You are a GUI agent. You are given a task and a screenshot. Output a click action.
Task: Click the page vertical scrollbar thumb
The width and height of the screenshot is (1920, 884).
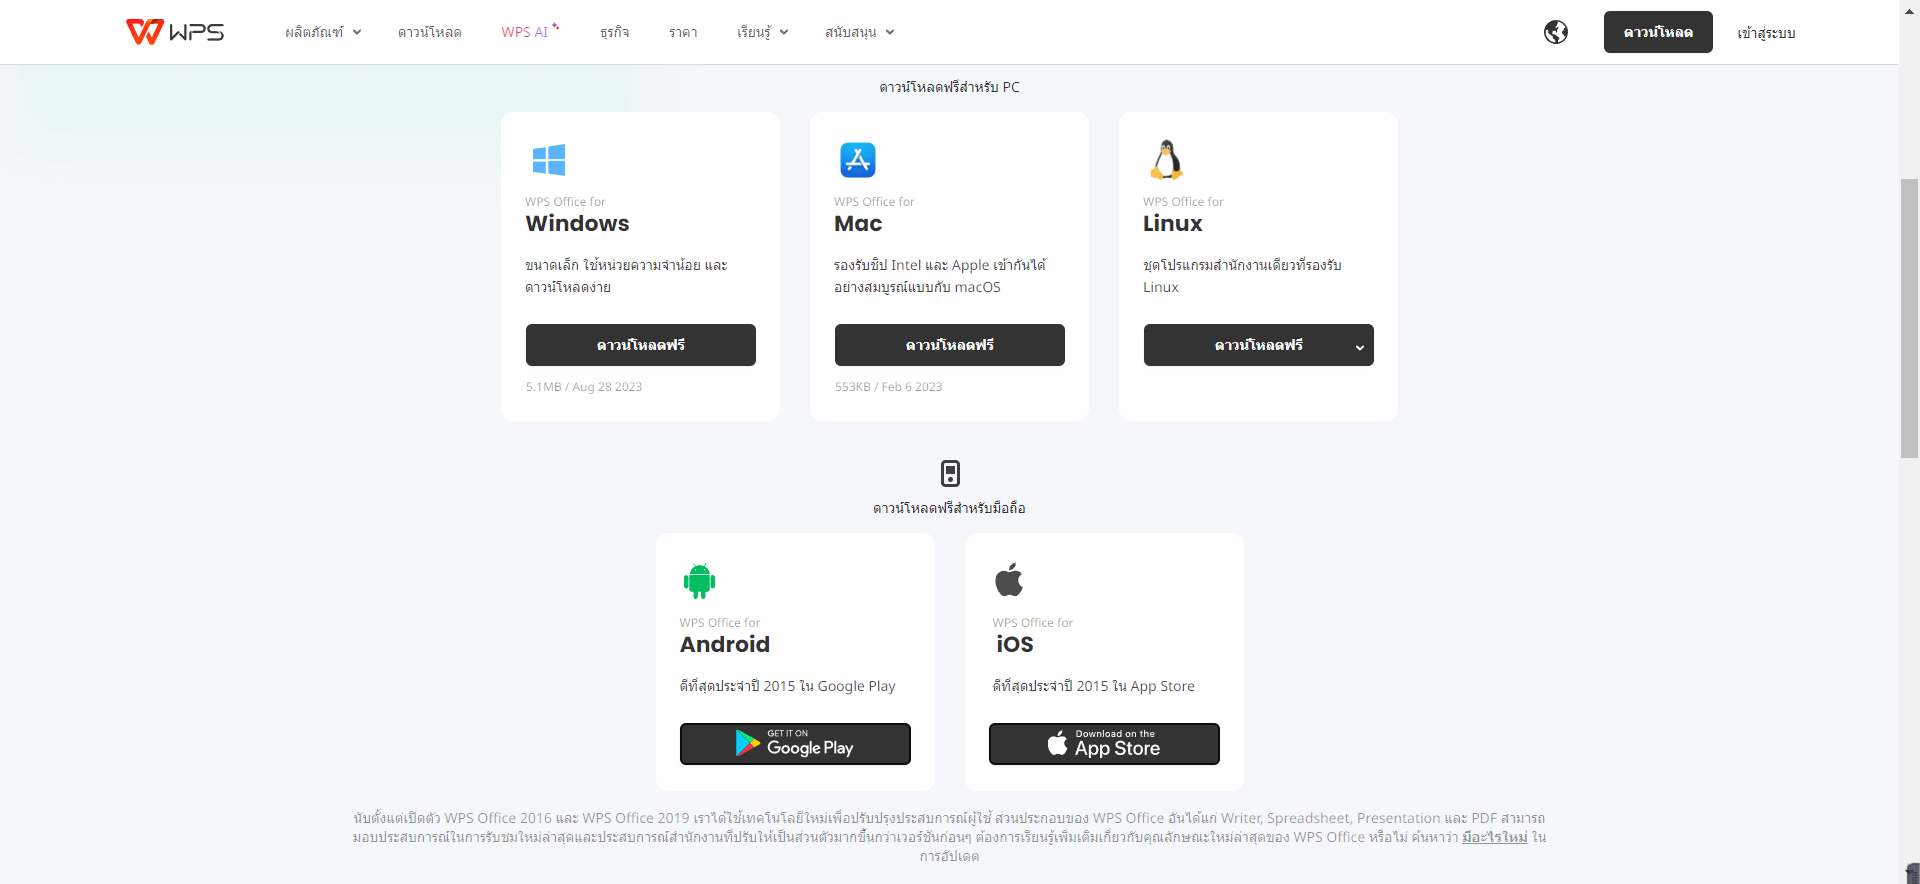tap(1909, 318)
